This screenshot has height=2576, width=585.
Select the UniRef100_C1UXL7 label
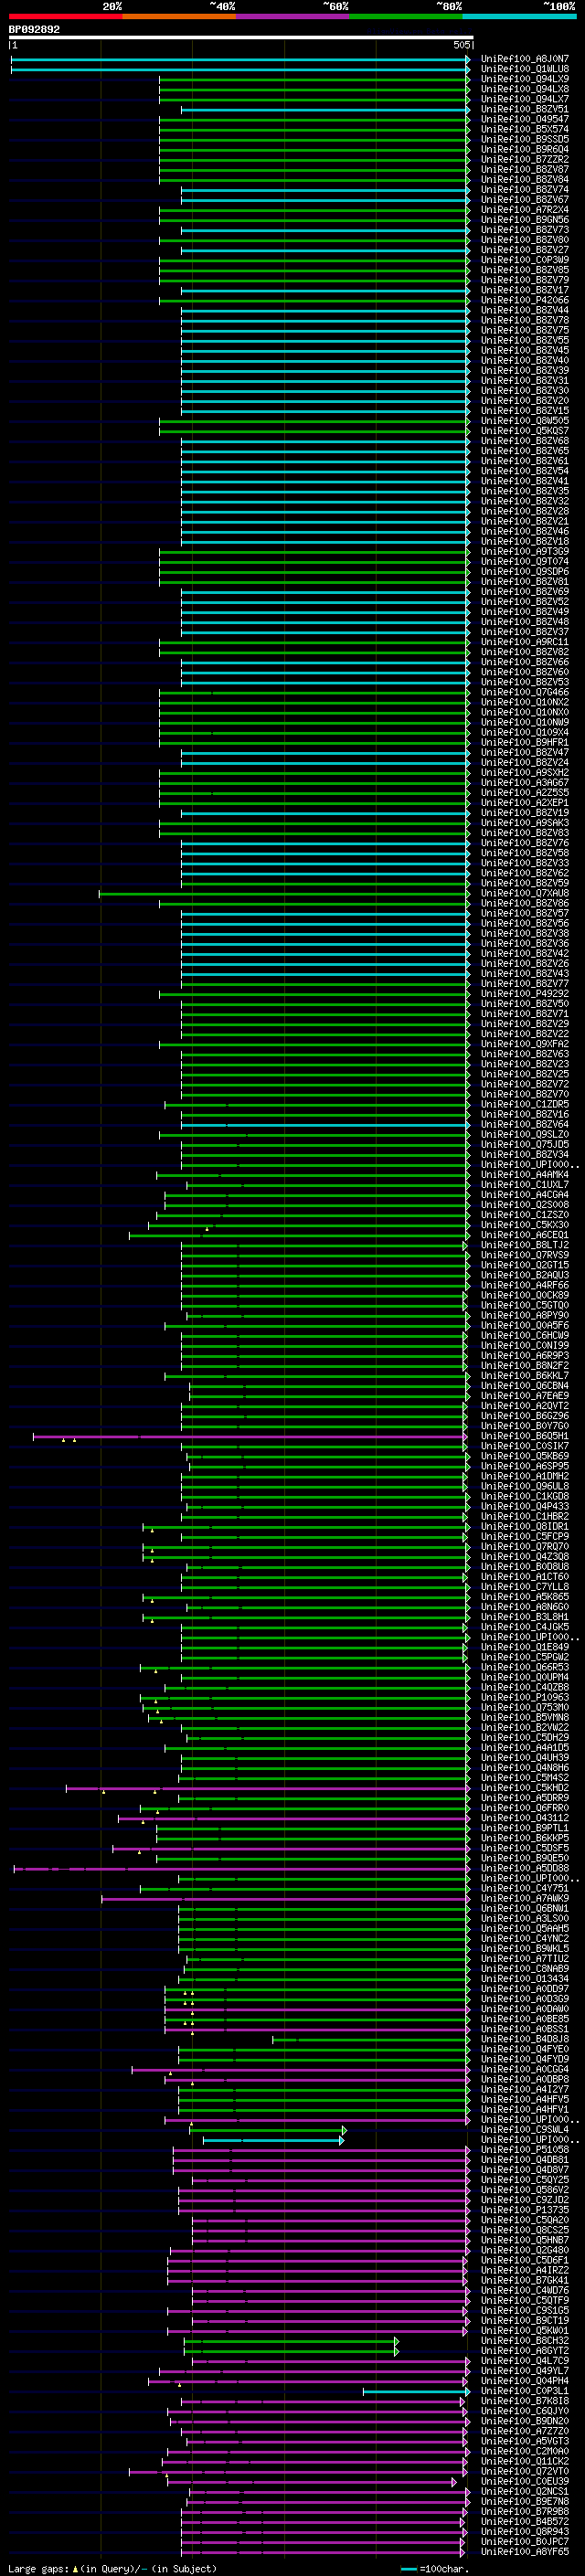[x=525, y=1185]
